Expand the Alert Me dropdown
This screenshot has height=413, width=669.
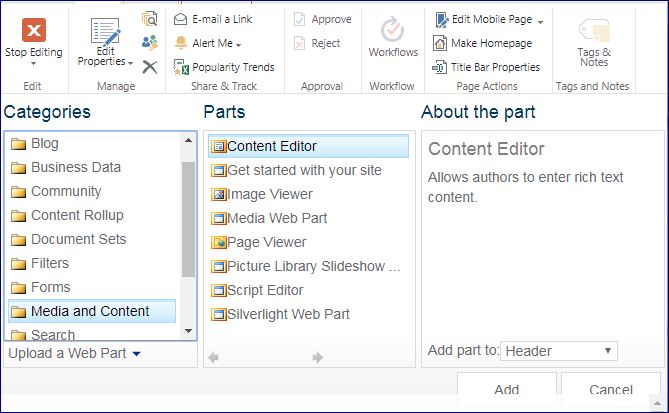point(239,44)
